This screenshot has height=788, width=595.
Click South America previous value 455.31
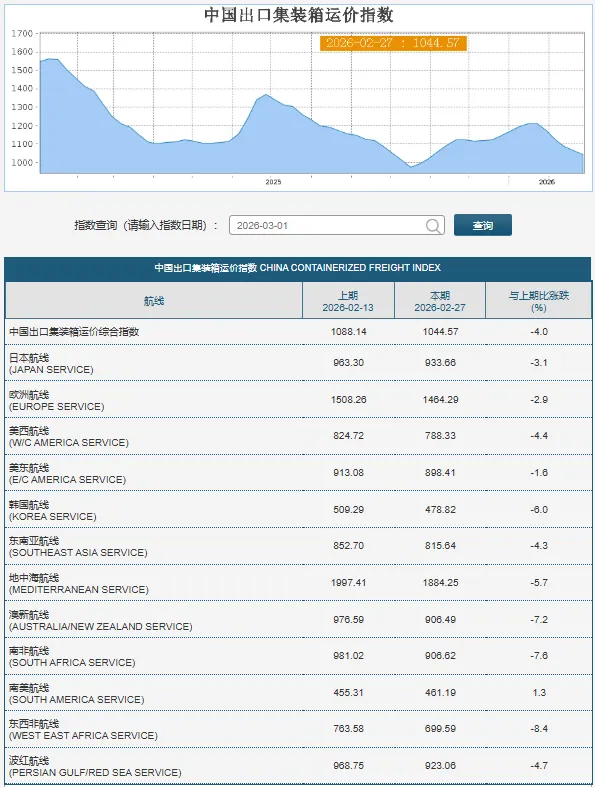(348, 693)
